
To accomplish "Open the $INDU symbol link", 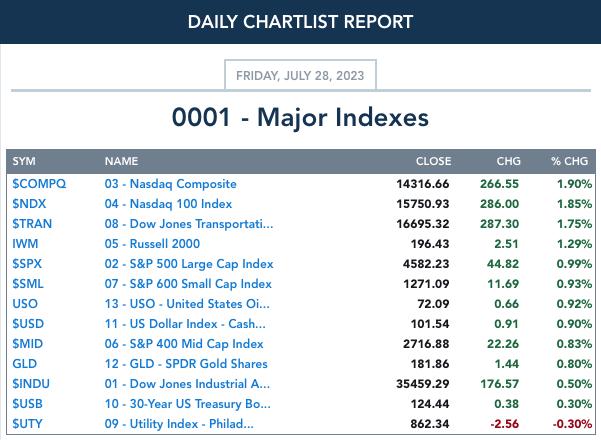I will 31,384.
